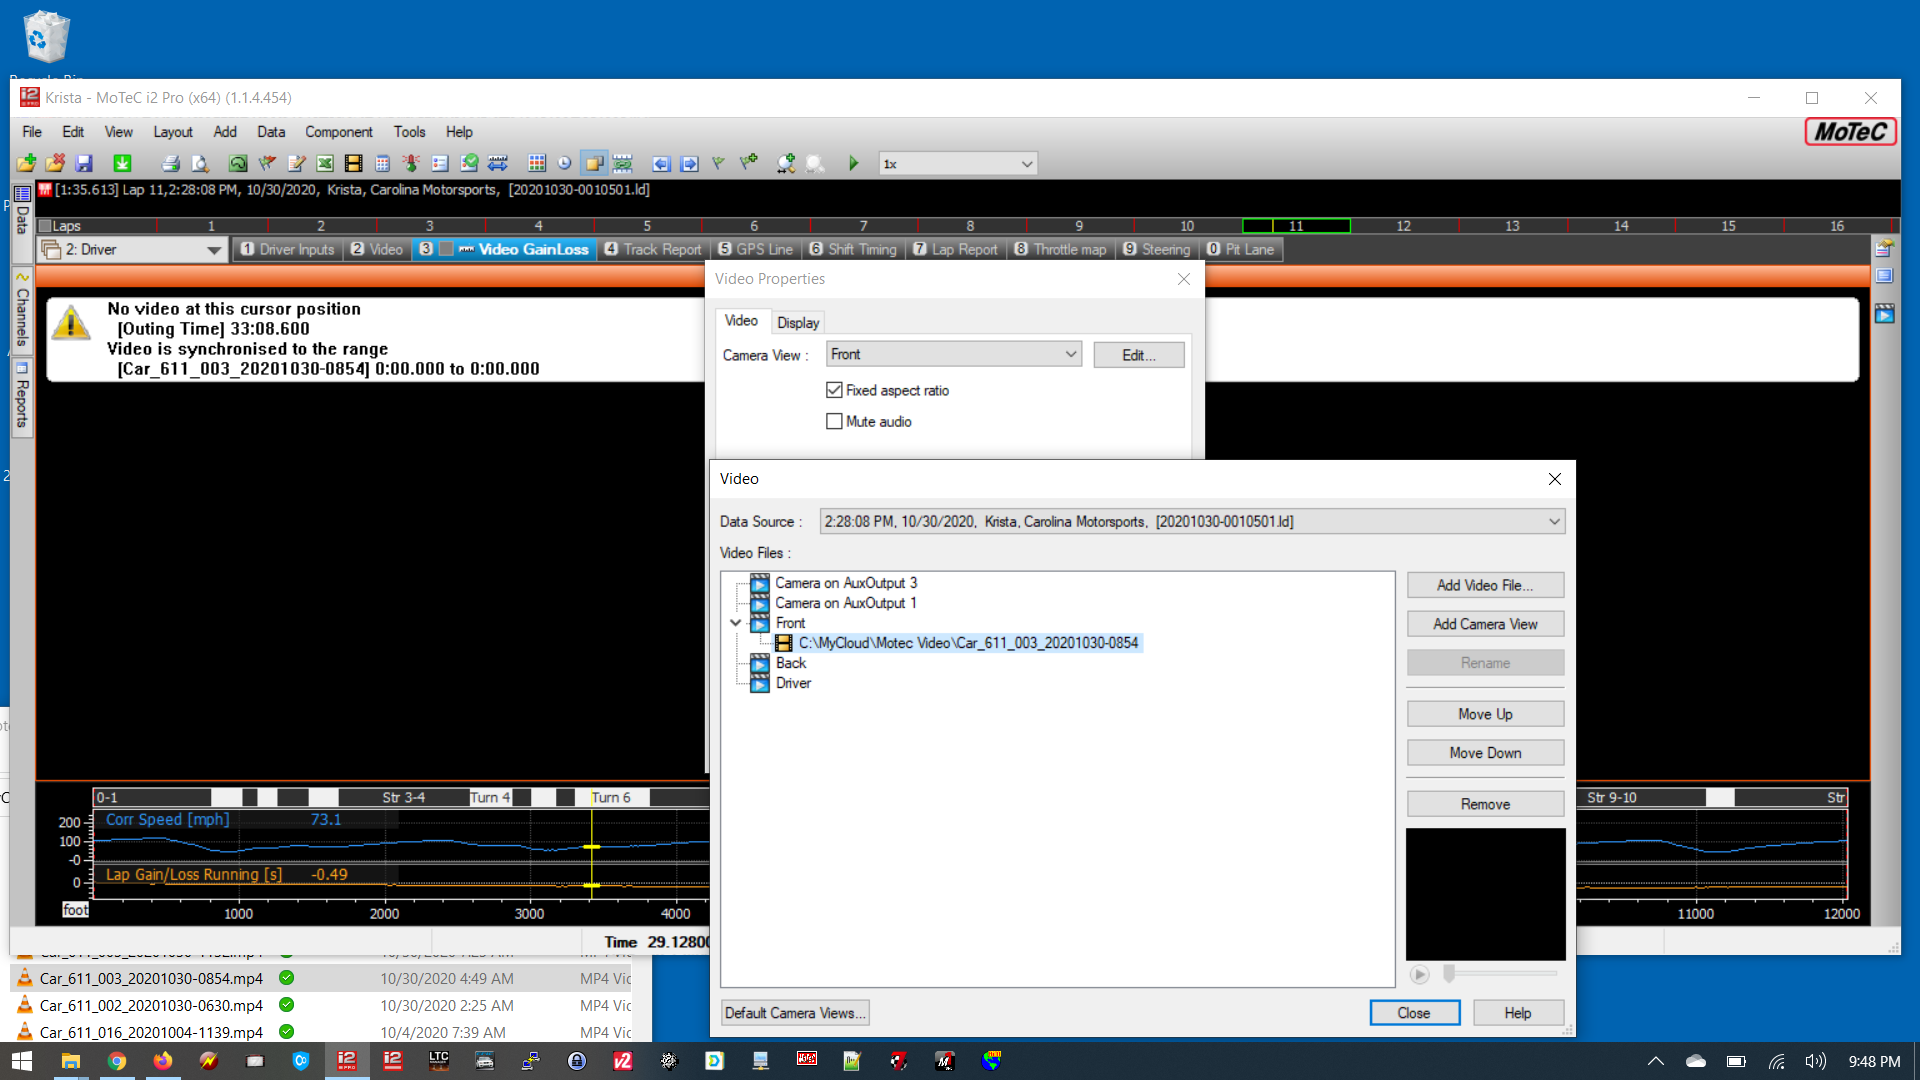Click the film strip video toolbar icon
1920x1080 pixels.
click(353, 163)
